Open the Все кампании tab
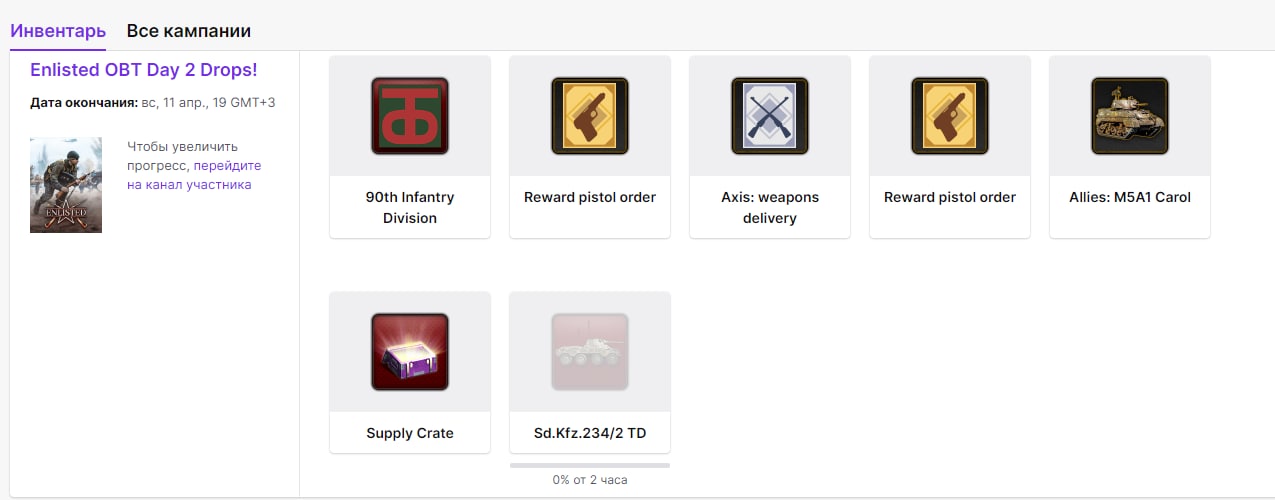The height and width of the screenshot is (500, 1275). pyautogui.click(x=189, y=31)
